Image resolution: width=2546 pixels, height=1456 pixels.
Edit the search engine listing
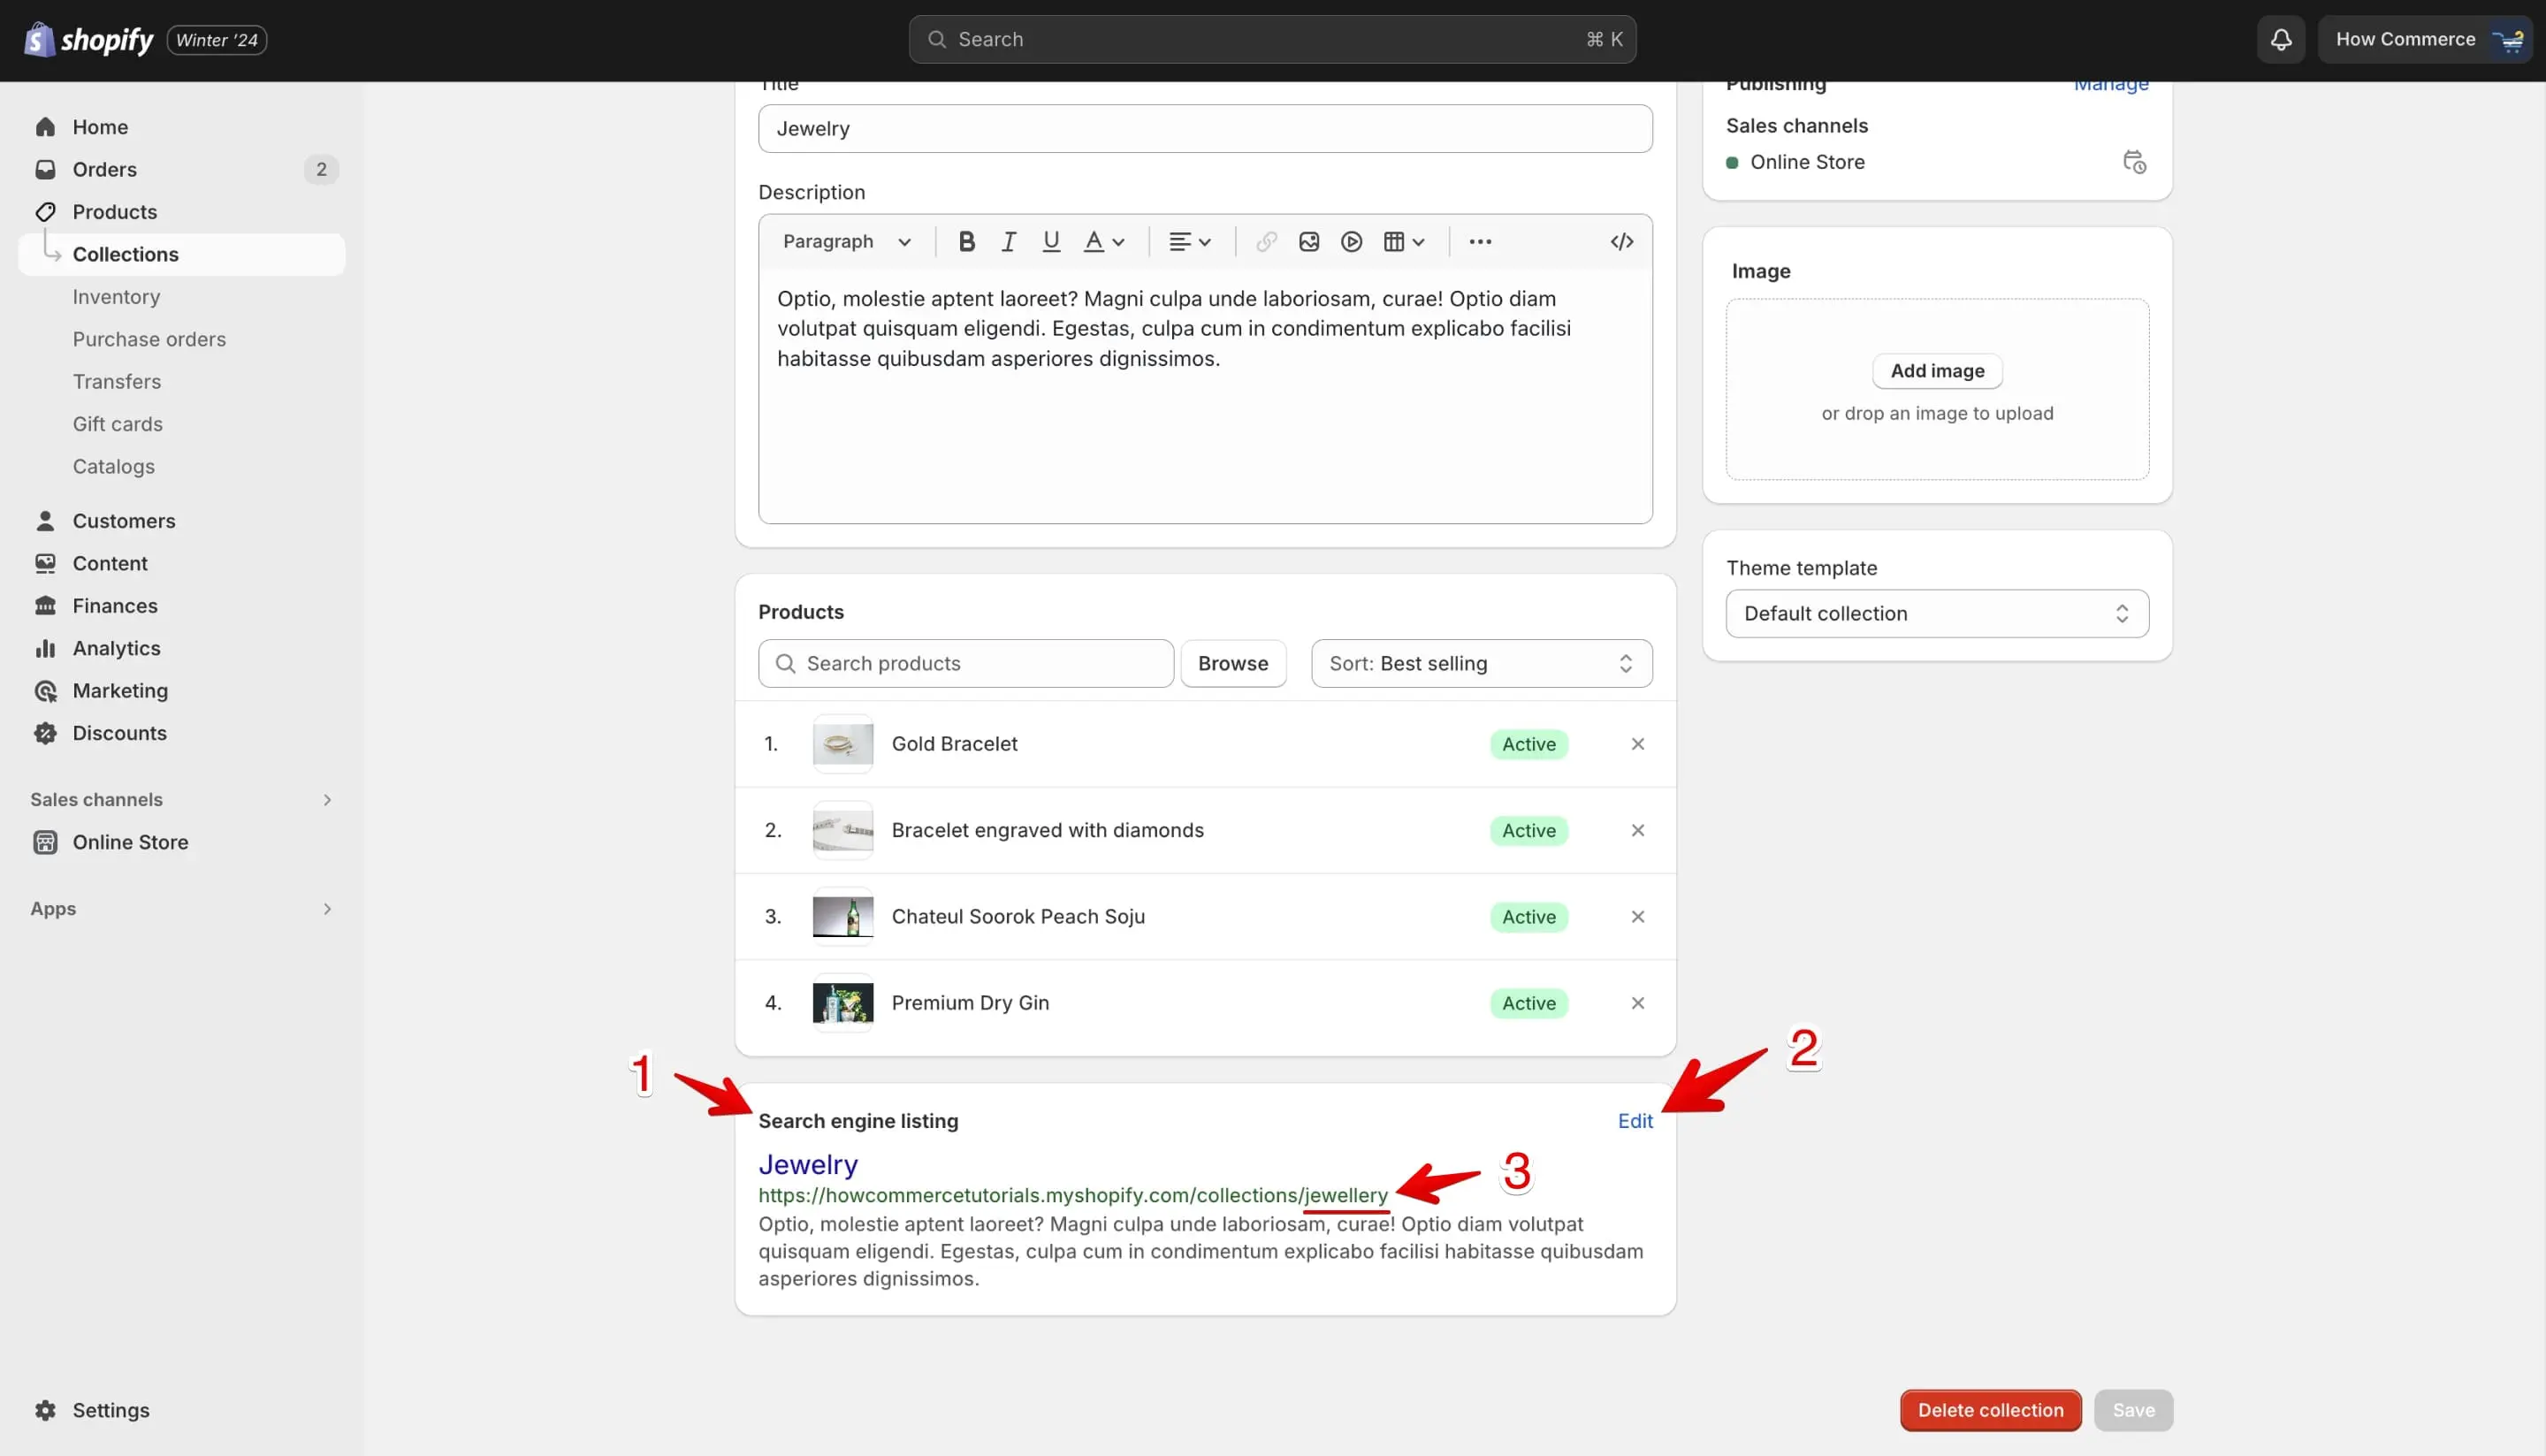click(x=1635, y=1121)
